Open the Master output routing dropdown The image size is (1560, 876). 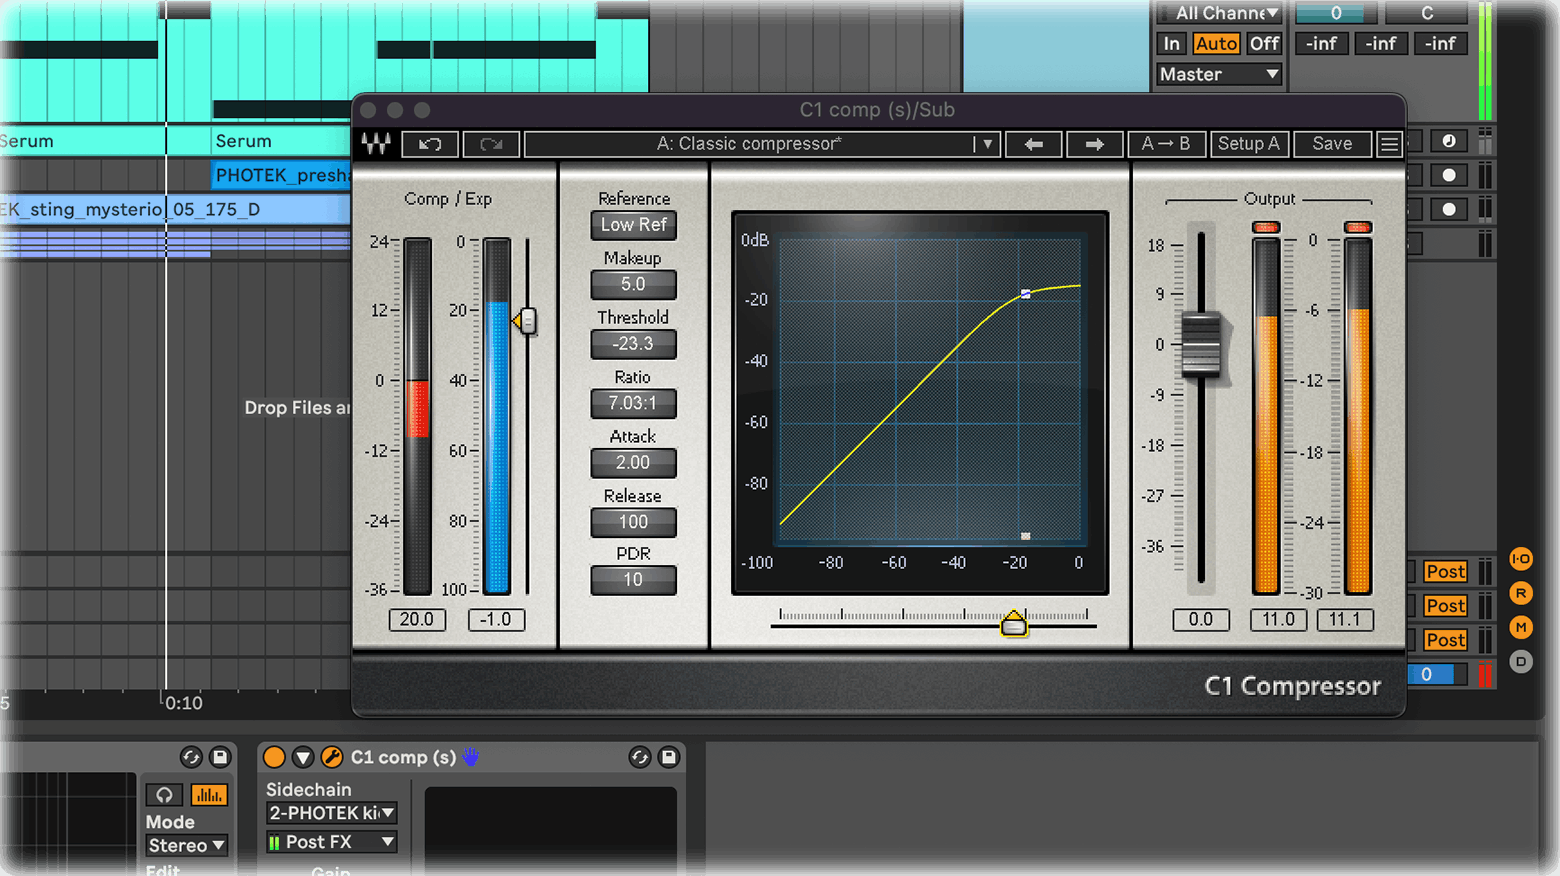coord(1219,74)
